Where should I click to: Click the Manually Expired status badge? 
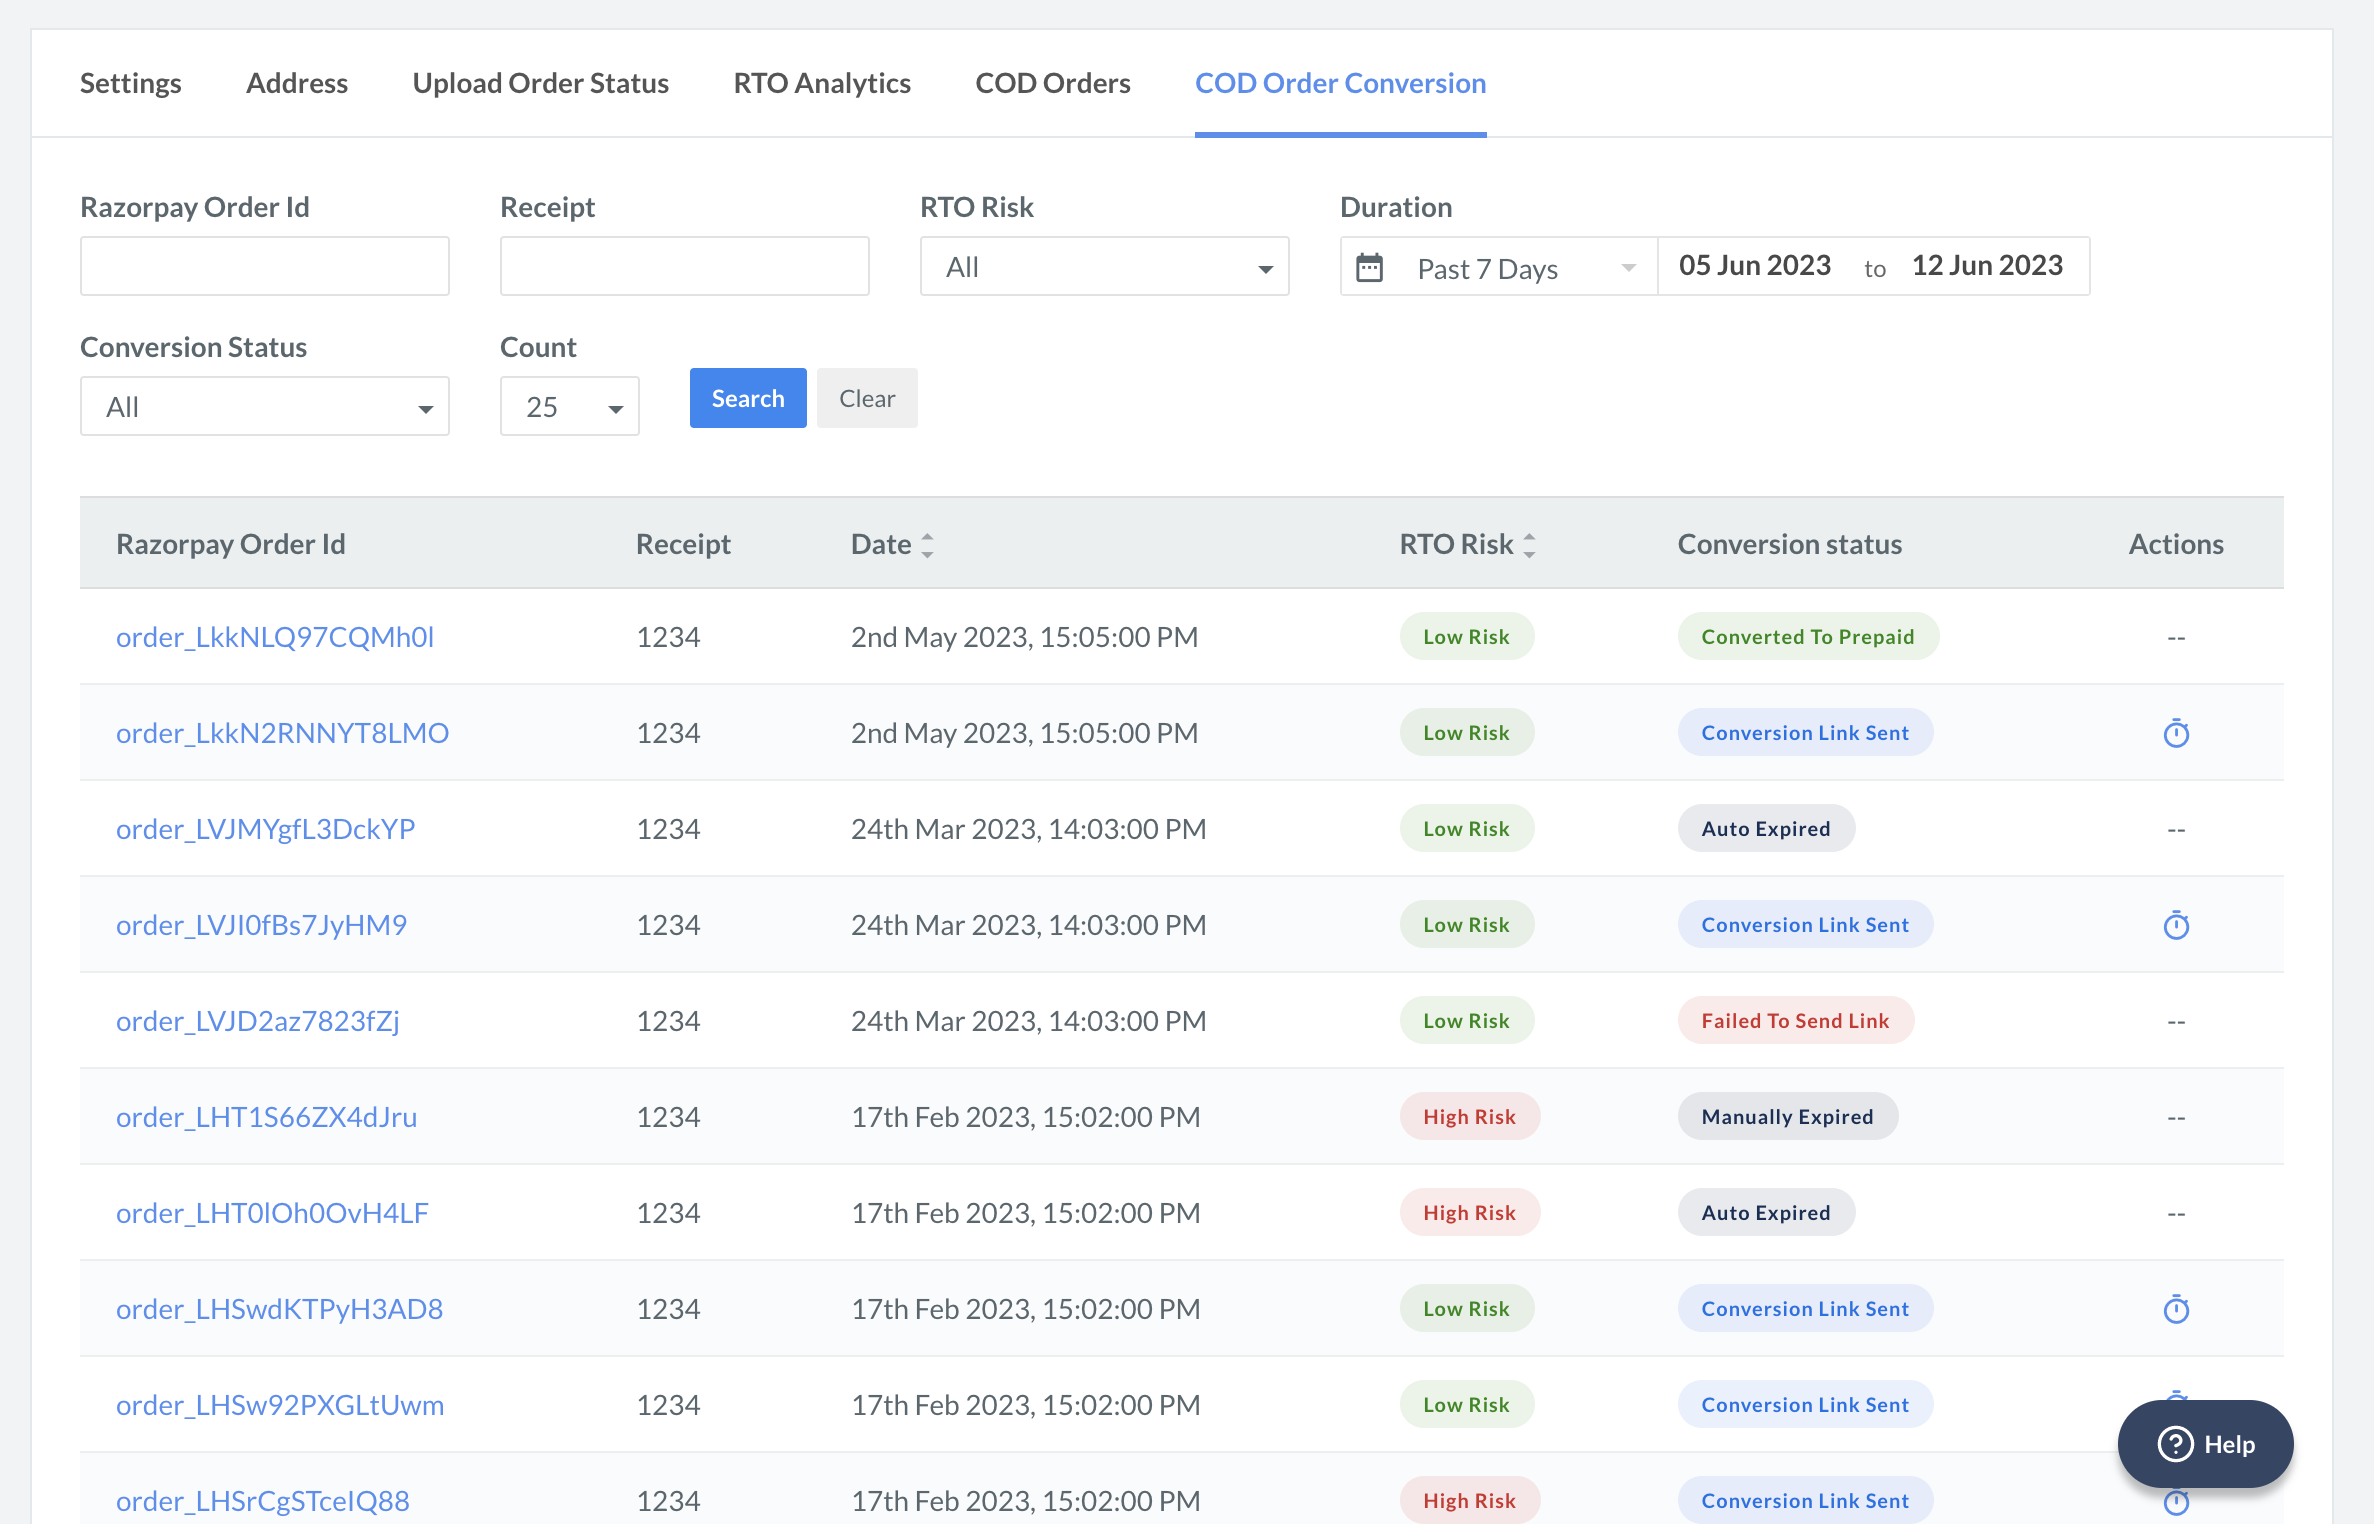[1788, 1117]
